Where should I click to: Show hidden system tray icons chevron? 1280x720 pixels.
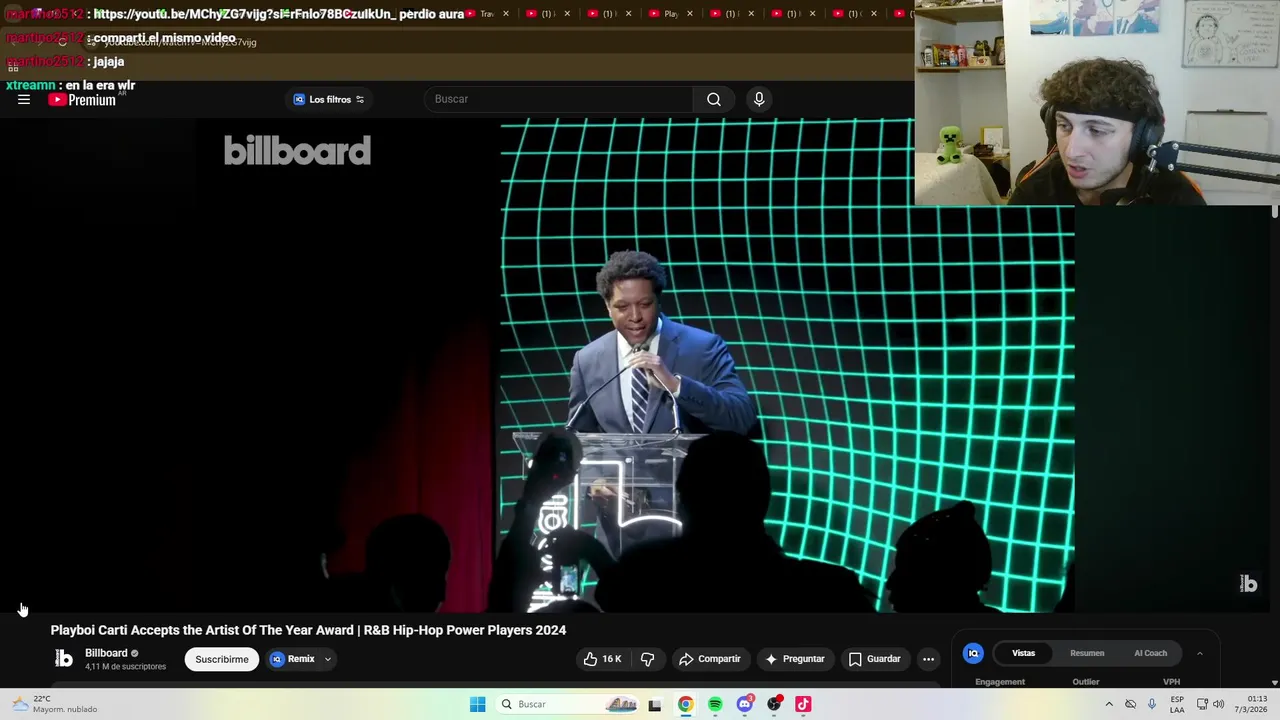1109,704
